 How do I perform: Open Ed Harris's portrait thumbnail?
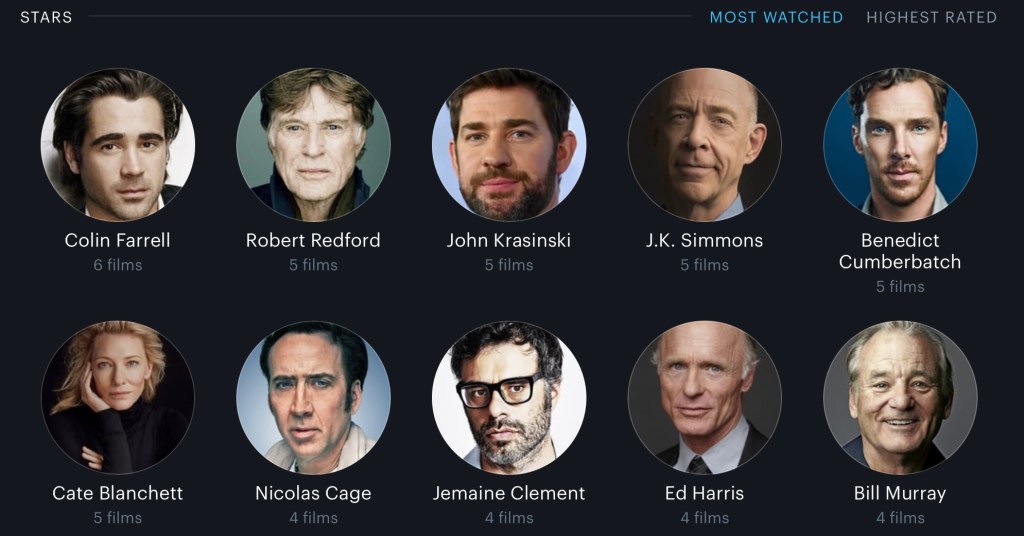(x=705, y=398)
